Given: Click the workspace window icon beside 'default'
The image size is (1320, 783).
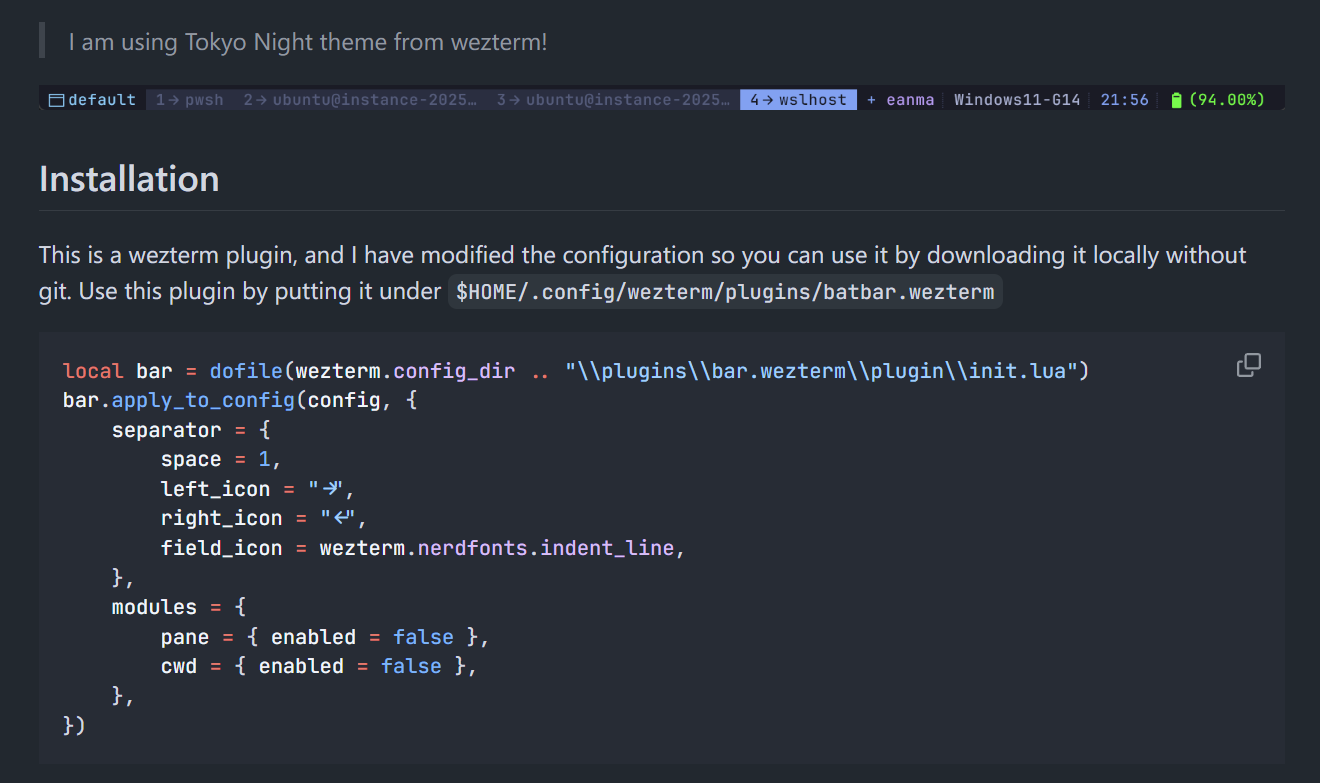Looking at the screenshot, I should tap(56, 100).
